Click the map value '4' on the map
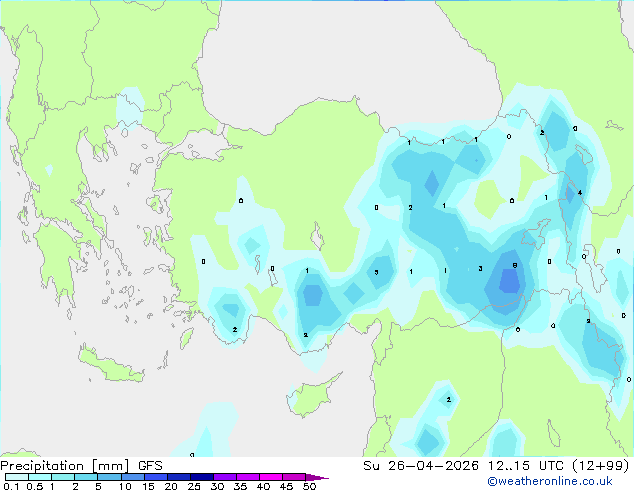 pos(580,192)
